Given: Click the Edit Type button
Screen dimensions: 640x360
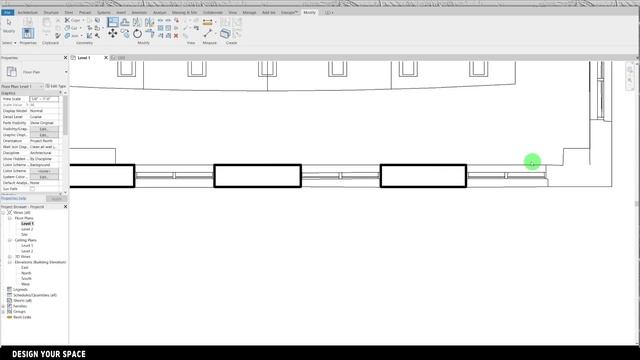Looking at the screenshot, I should pos(56,87).
